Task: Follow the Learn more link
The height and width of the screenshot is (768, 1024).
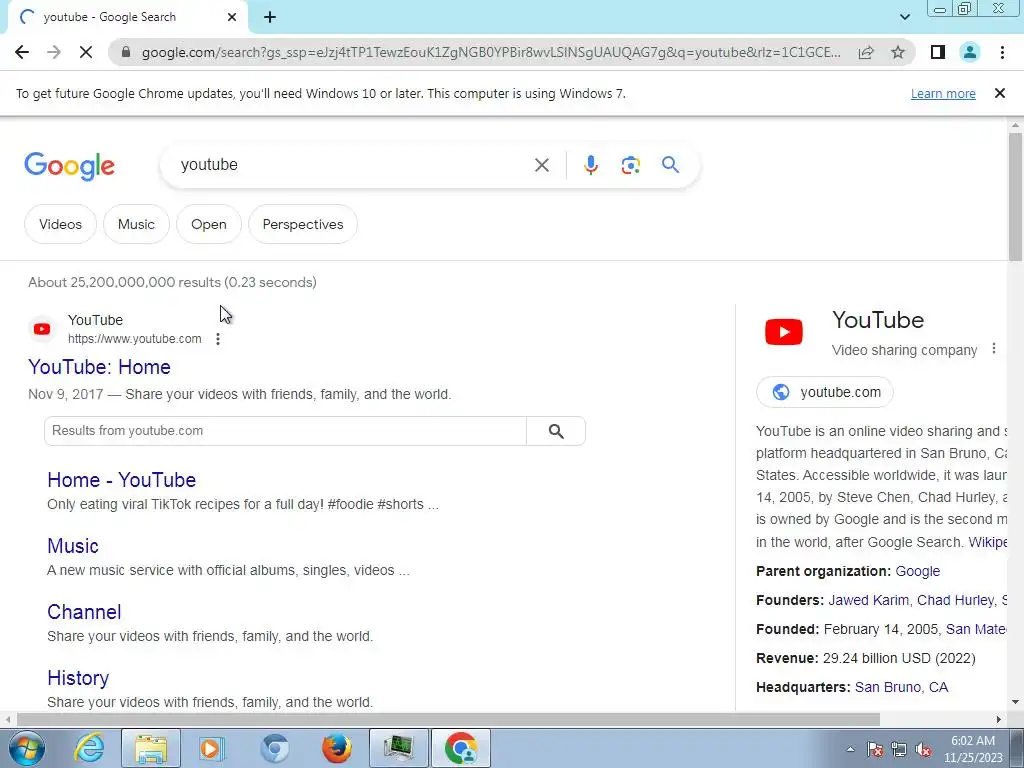Action: (943, 93)
